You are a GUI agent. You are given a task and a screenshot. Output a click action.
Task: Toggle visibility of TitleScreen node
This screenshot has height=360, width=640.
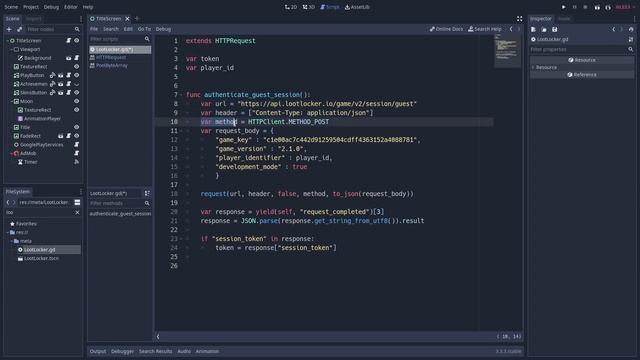tap(76, 40)
